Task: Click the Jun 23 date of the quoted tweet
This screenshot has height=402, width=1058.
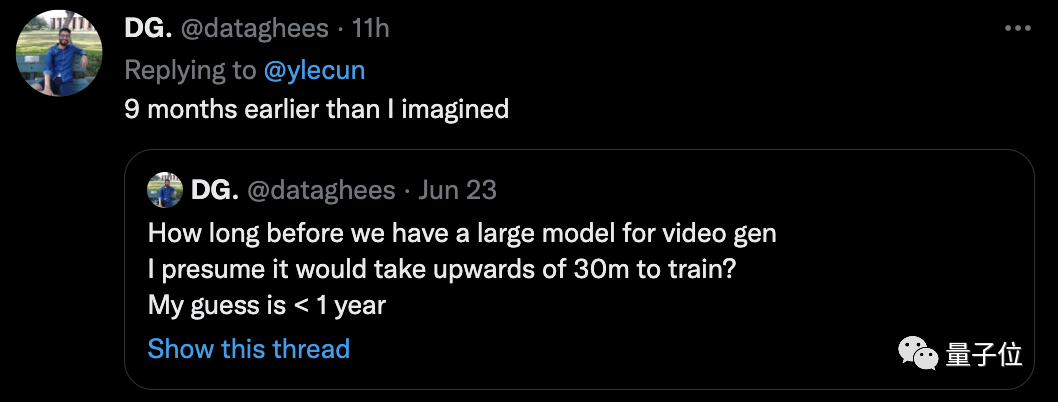Action: [x=457, y=190]
